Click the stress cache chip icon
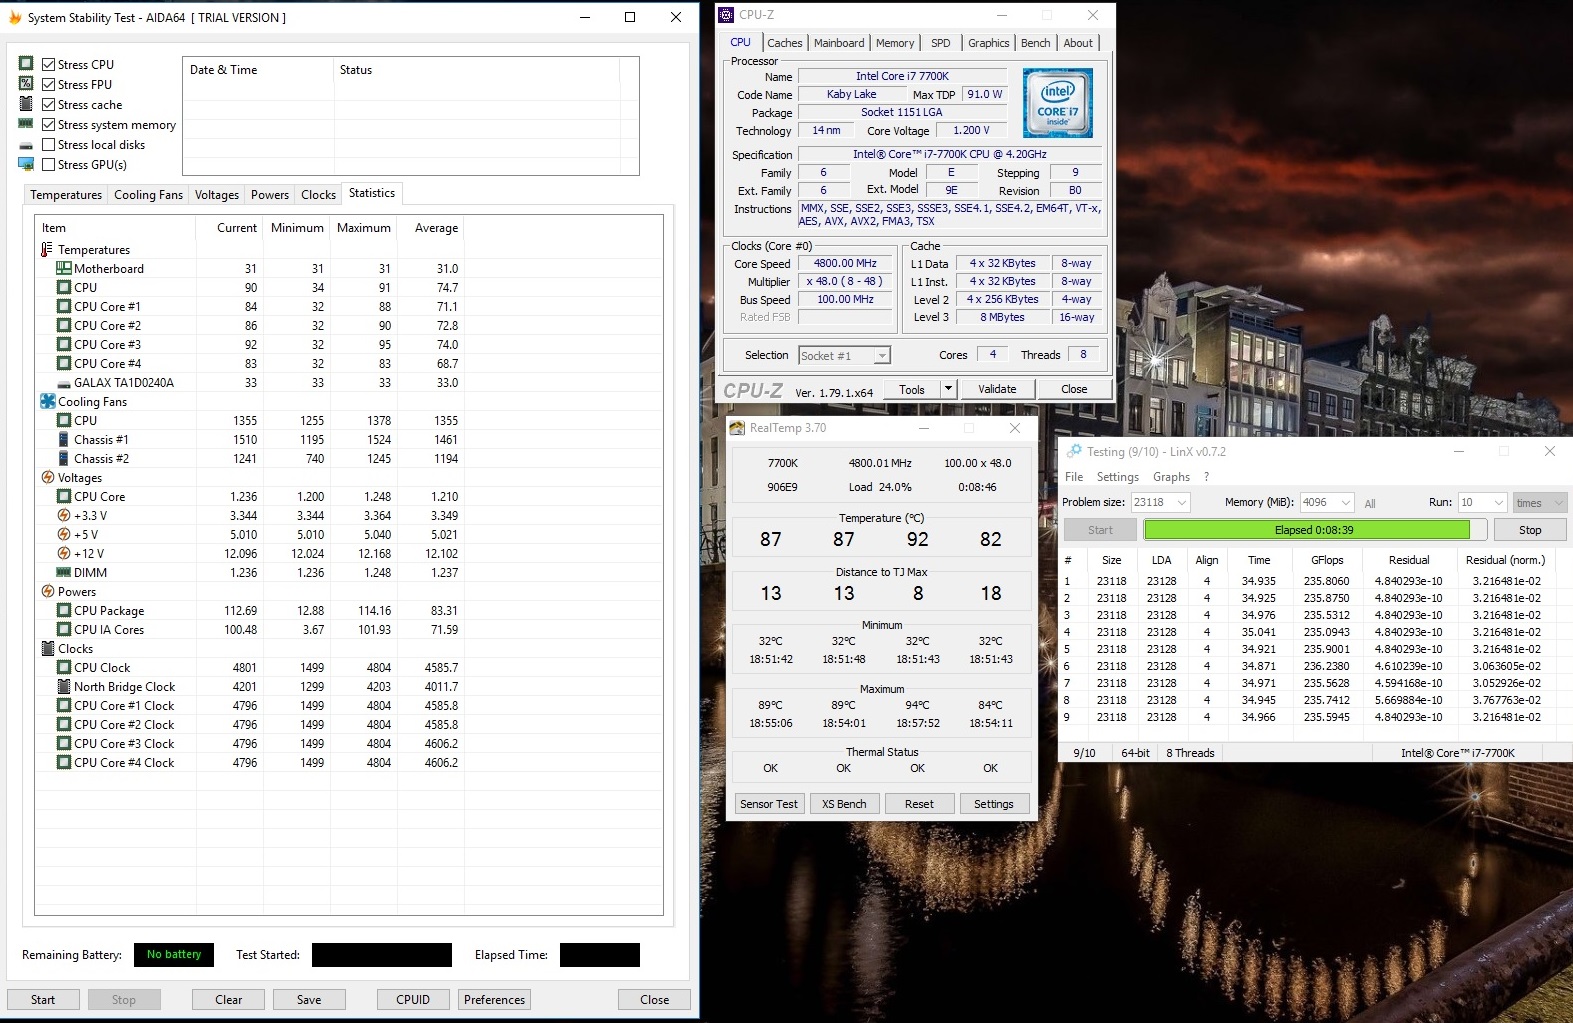 [26, 104]
